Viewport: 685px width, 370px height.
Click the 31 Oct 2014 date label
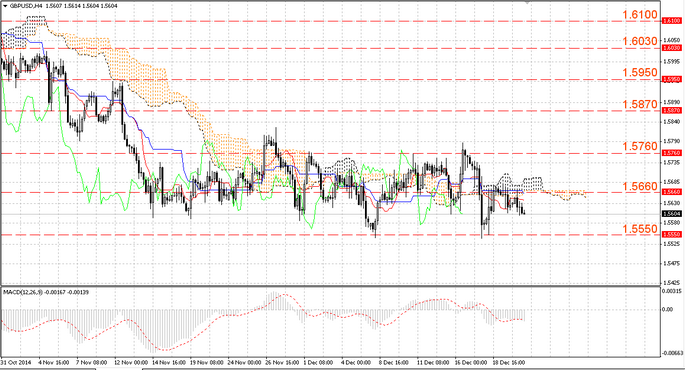[17, 363]
